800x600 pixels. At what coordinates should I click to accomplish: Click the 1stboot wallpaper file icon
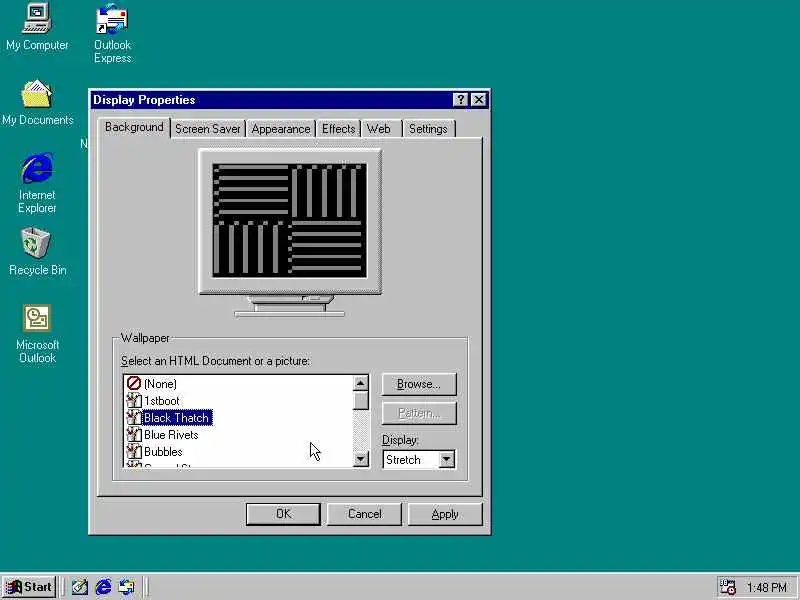134,401
